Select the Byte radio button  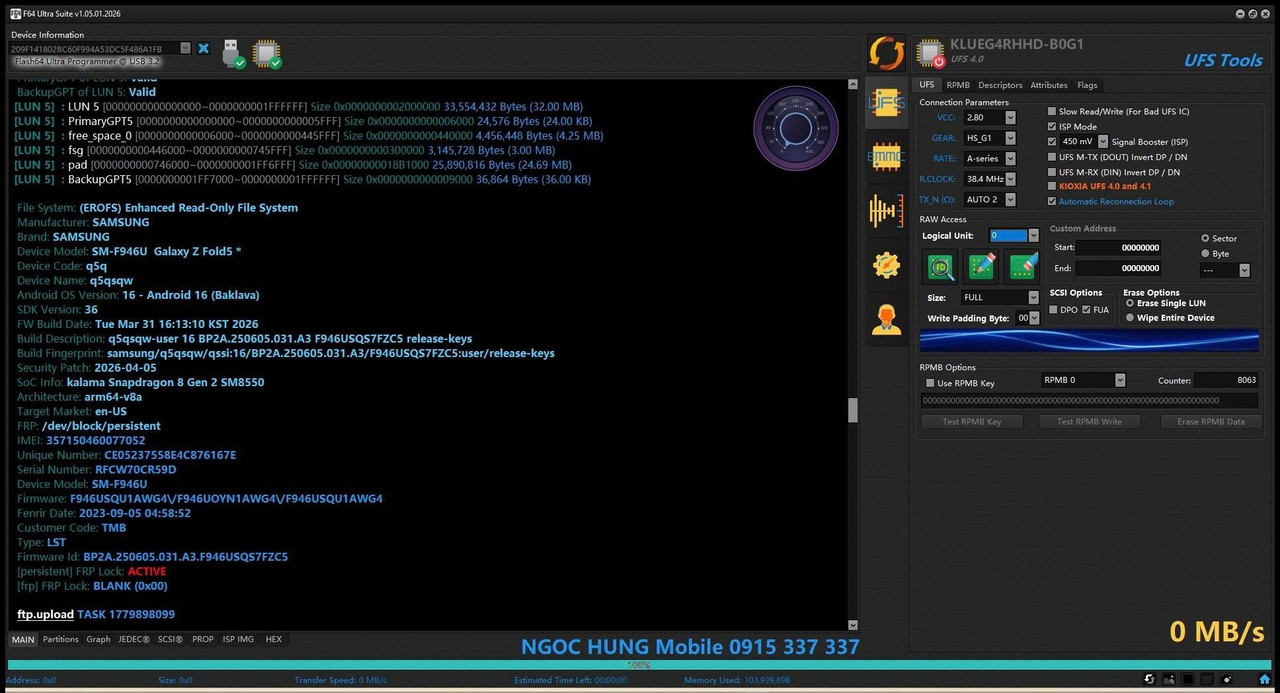(x=1205, y=254)
